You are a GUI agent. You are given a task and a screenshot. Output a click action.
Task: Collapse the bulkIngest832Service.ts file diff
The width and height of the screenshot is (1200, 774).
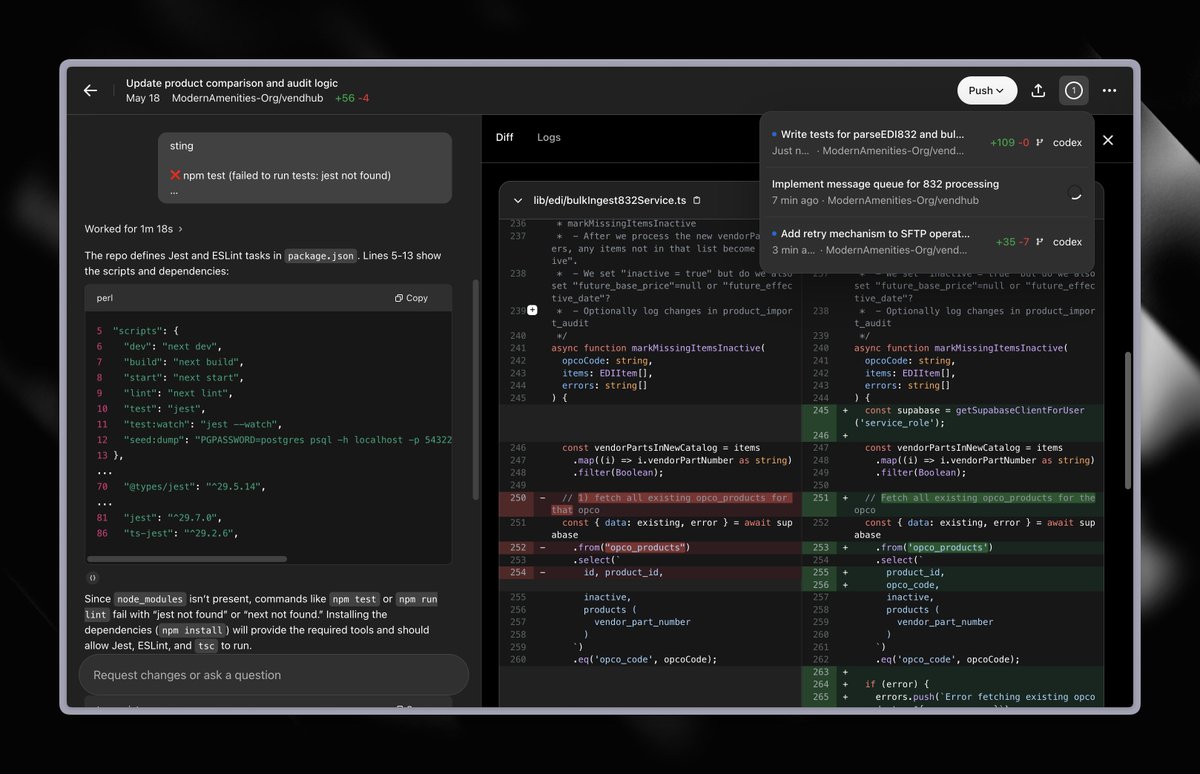518,200
